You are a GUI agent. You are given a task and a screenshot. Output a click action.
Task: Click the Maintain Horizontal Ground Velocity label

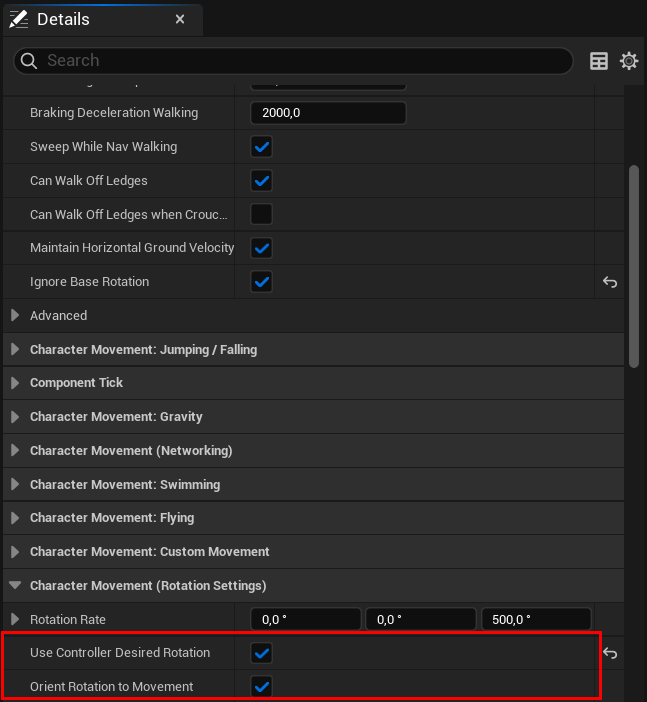click(132, 248)
